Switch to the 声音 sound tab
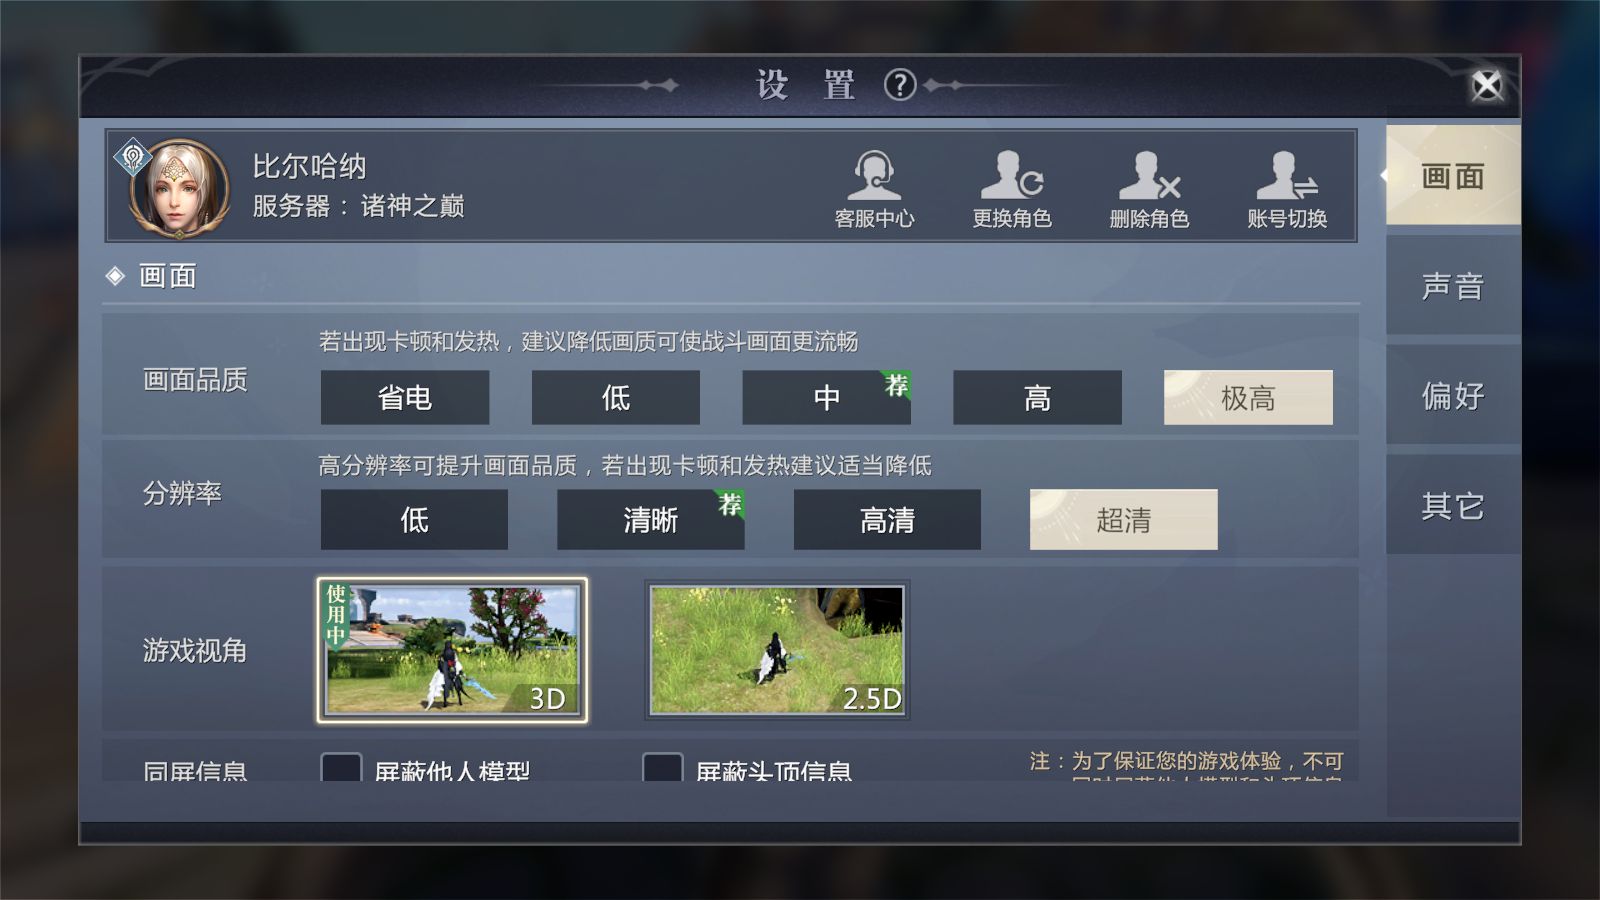Image resolution: width=1600 pixels, height=900 pixels. pos(1452,287)
